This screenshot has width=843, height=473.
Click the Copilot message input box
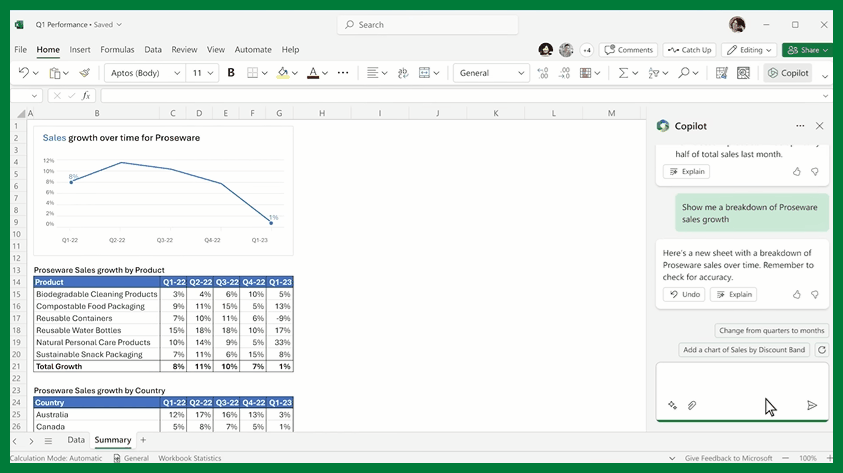tap(742, 391)
